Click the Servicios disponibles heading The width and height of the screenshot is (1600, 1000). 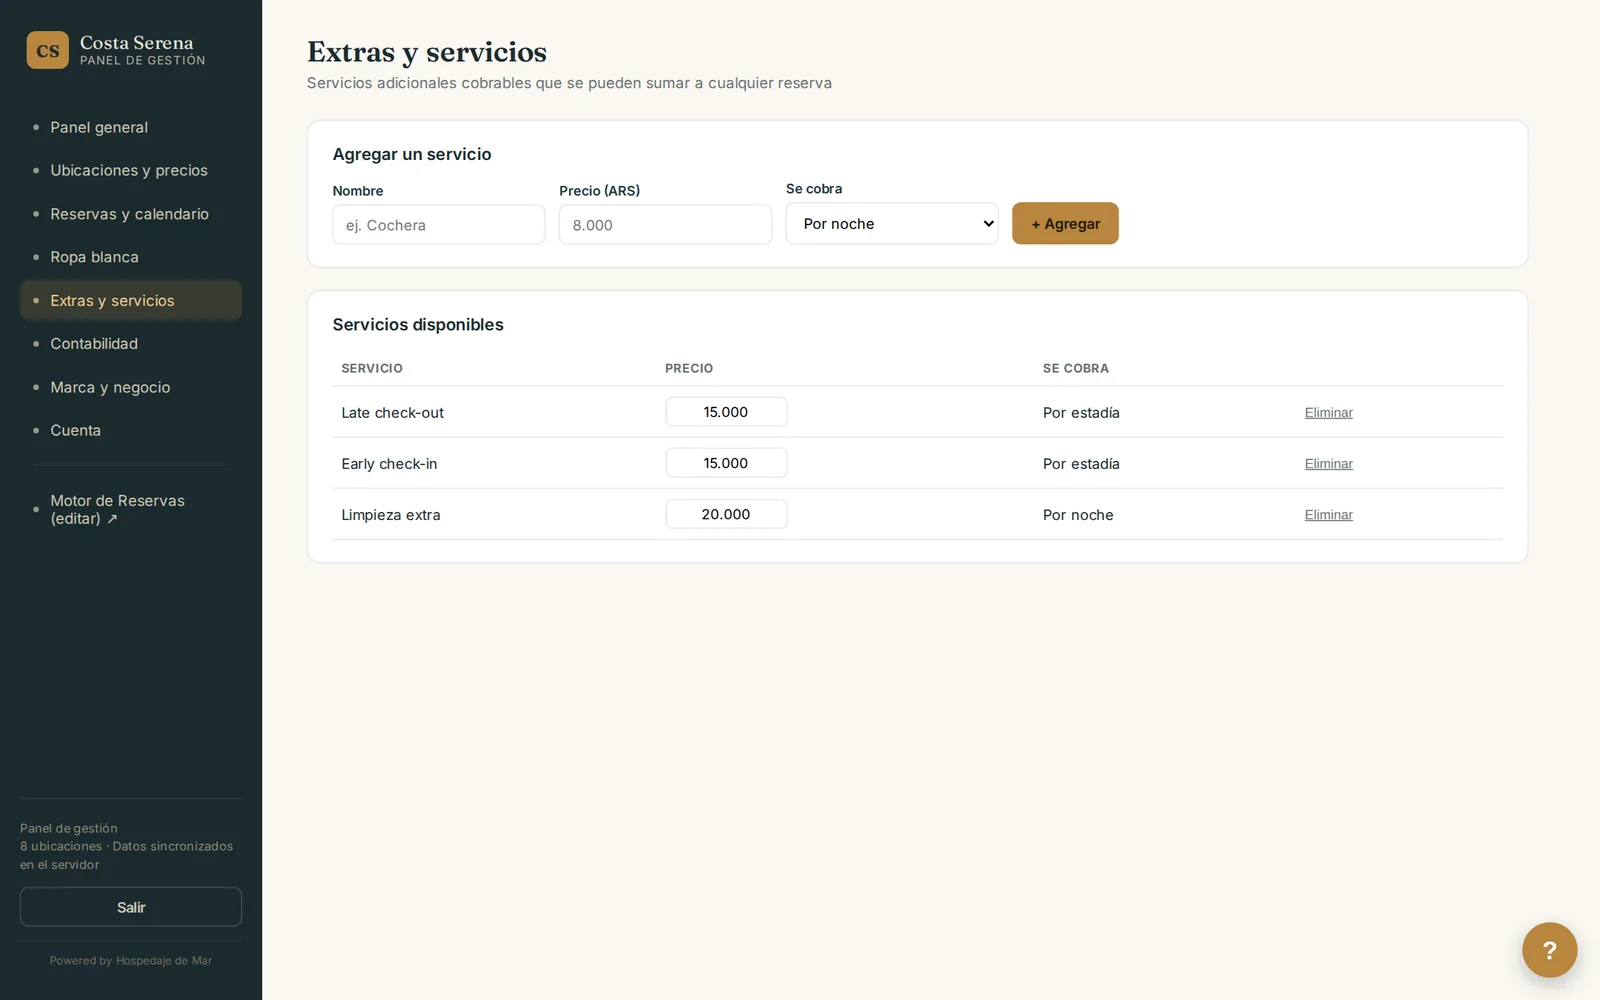click(x=418, y=325)
